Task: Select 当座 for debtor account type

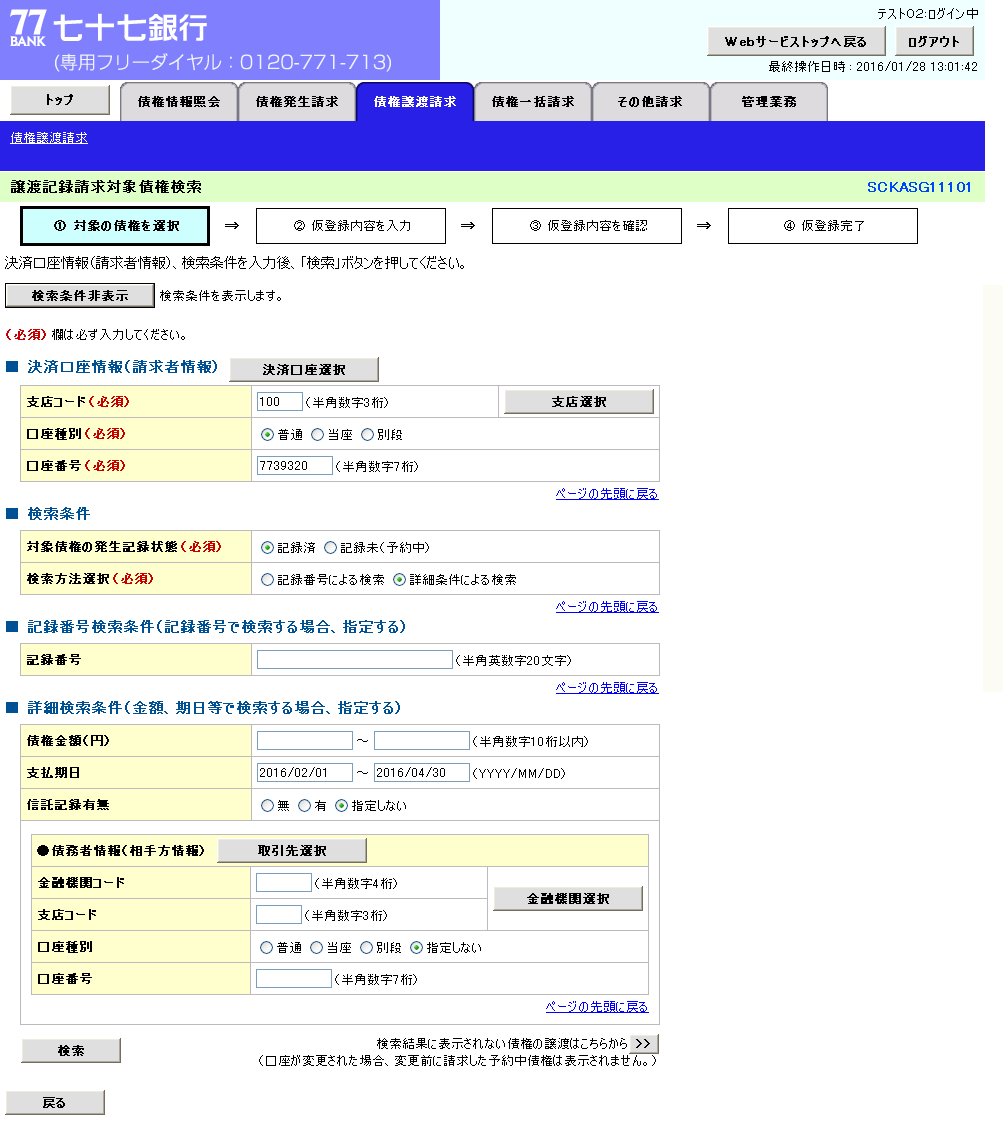Action: click(316, 948)
